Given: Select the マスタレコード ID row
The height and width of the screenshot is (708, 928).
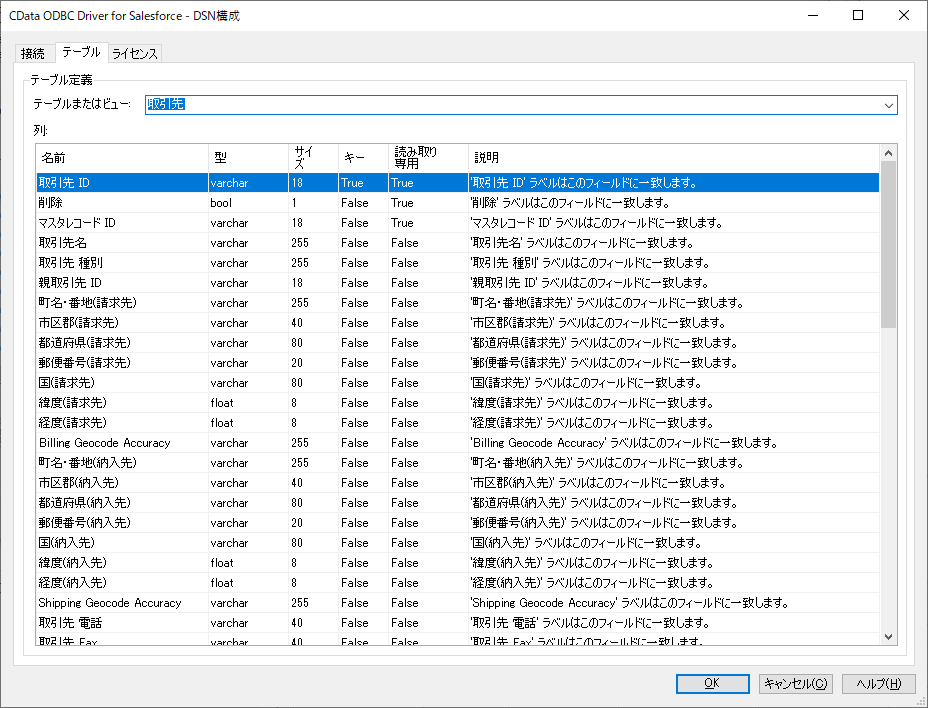Looking at the screenshot, I should 457,223.
